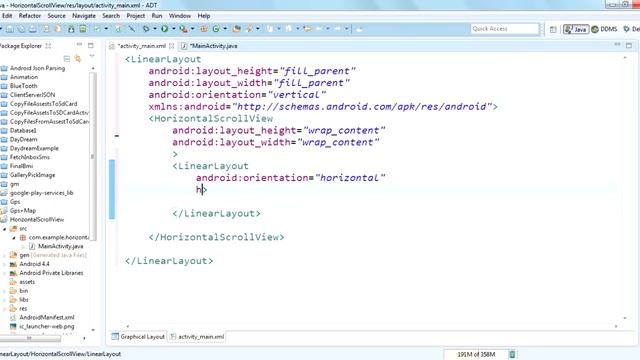This screenshot has height=360, width=640.
Task: Click Collapse All in Package Explorer
Action: click(x=67, y=59)
